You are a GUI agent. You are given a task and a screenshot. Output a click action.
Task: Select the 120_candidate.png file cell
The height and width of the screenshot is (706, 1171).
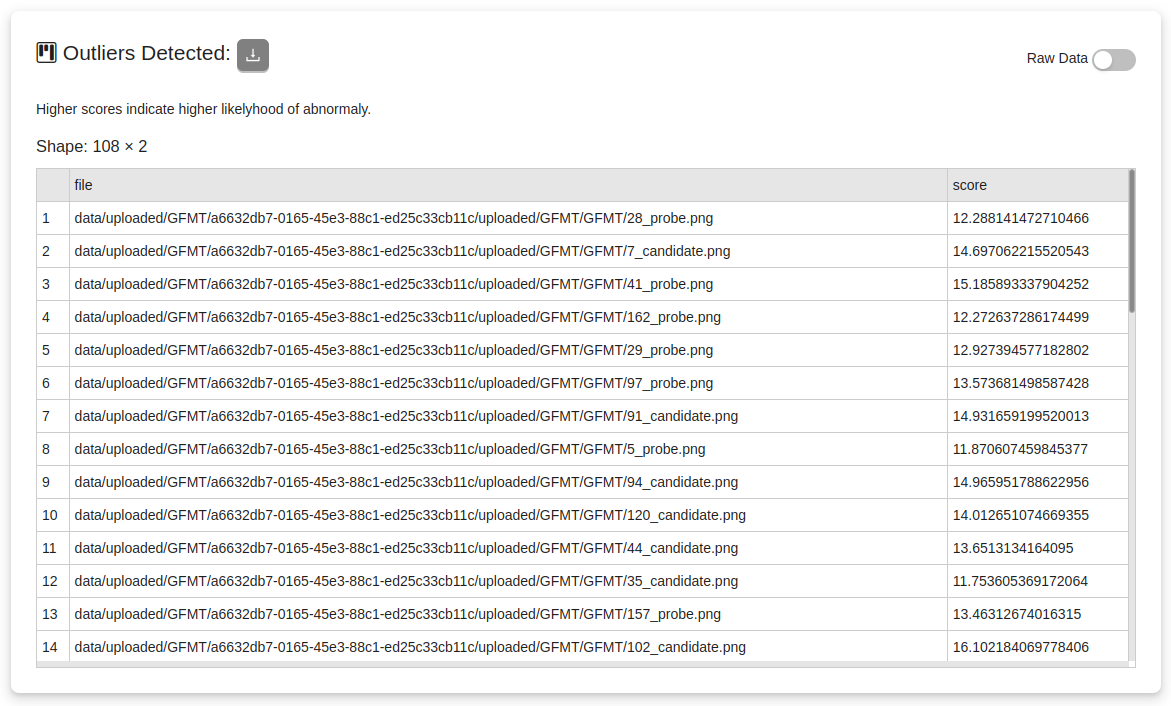[x=410, y=515]
